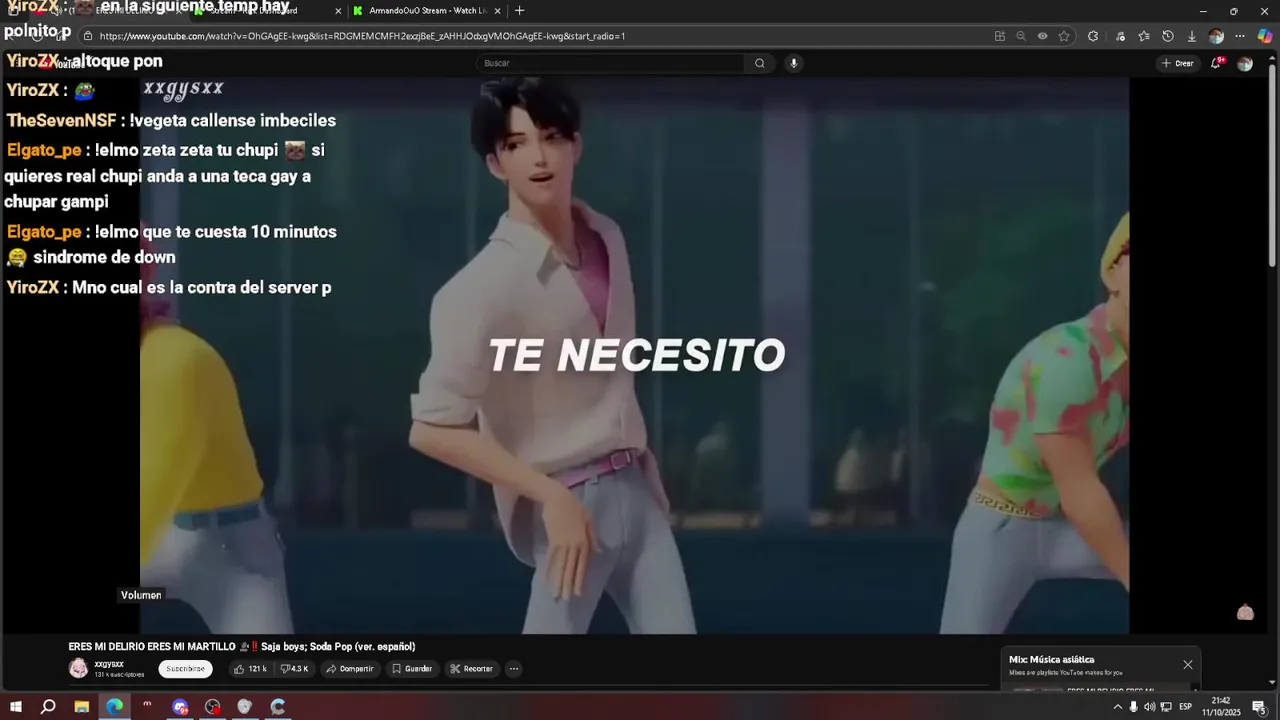Click the Compartir share button
1280x720 pixels.
349,669
